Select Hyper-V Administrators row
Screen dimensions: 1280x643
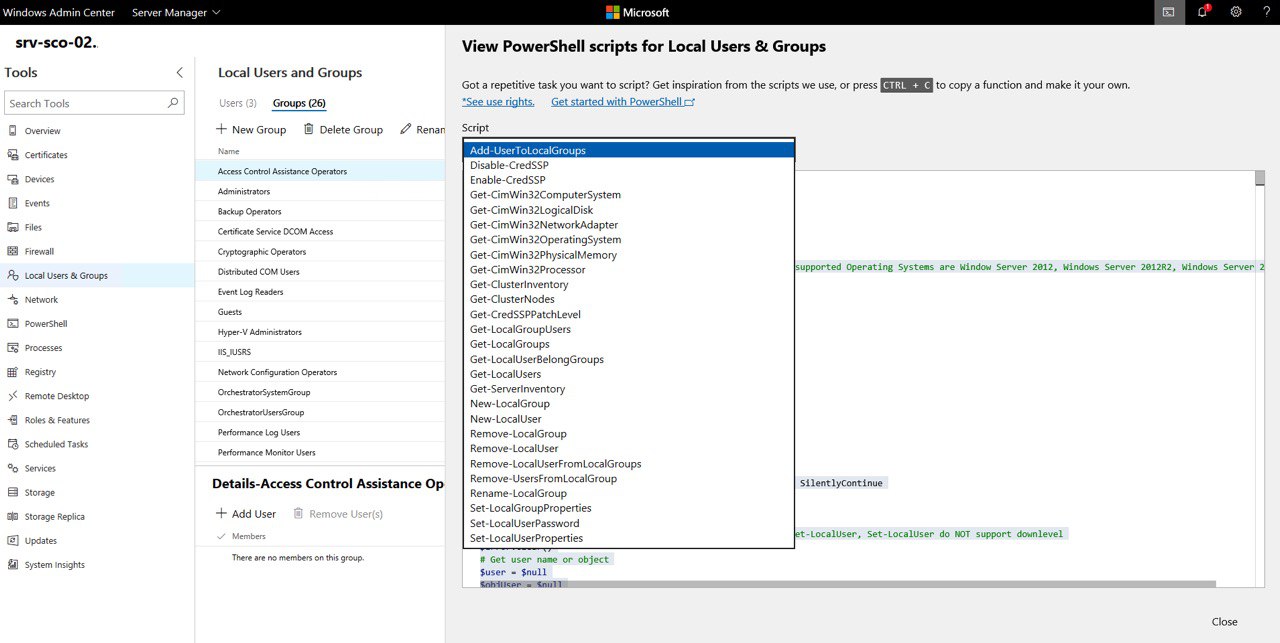(320, 332)
